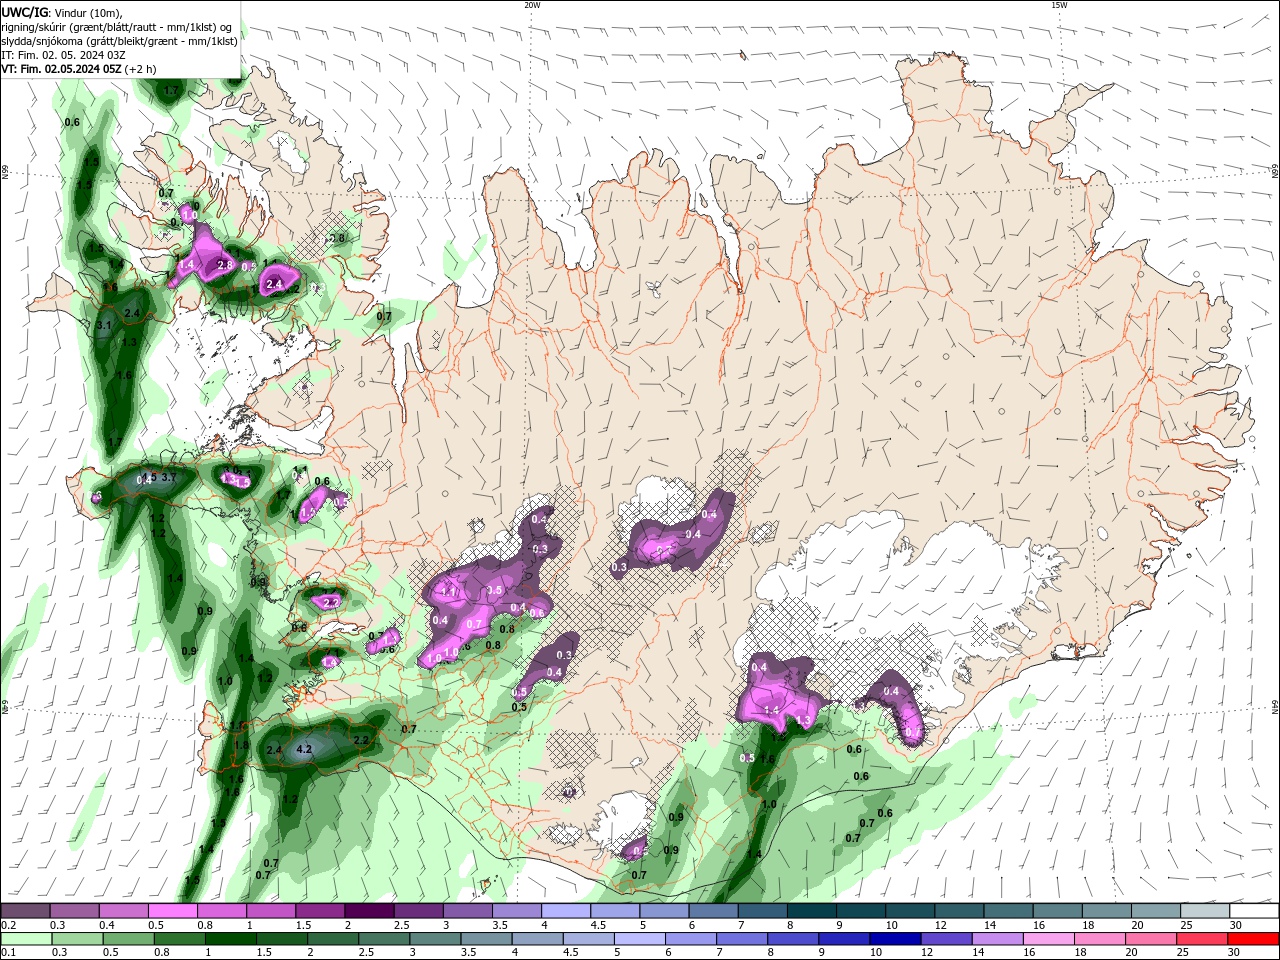Click the 20 hot pink rain legend swatch

point(1151,939)
